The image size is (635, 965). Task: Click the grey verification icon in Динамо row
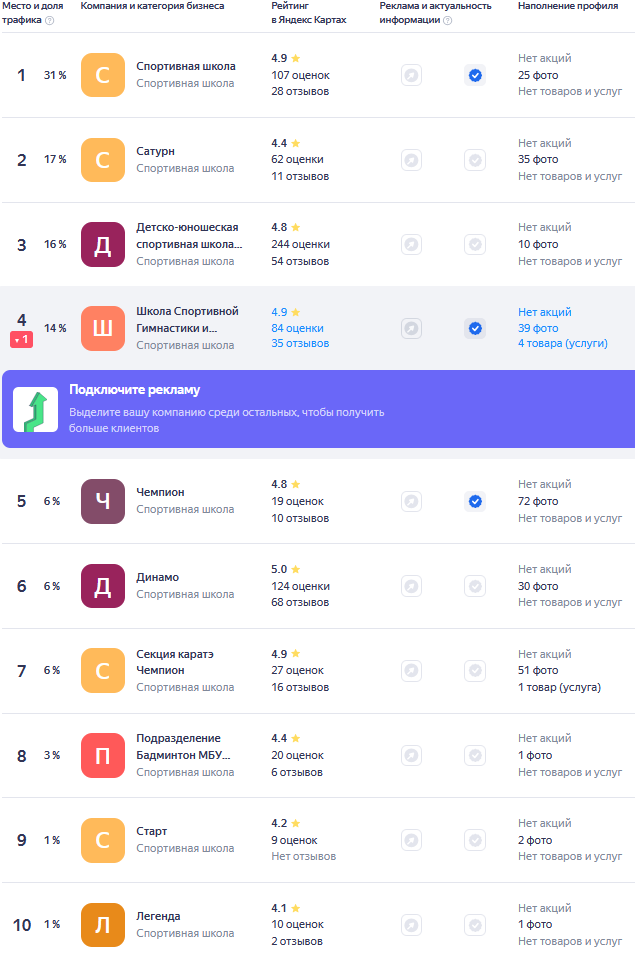click(x=475, y=586)
